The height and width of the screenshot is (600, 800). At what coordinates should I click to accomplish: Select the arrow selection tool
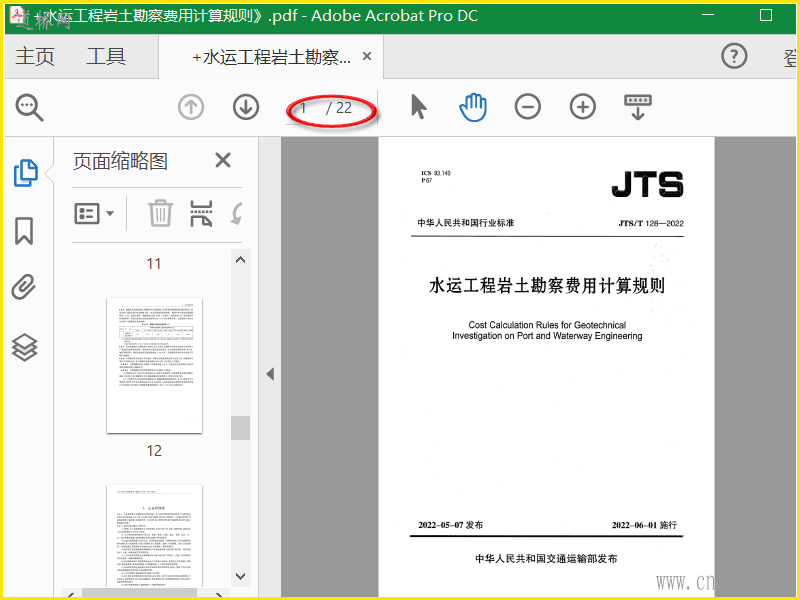(418, 107)
